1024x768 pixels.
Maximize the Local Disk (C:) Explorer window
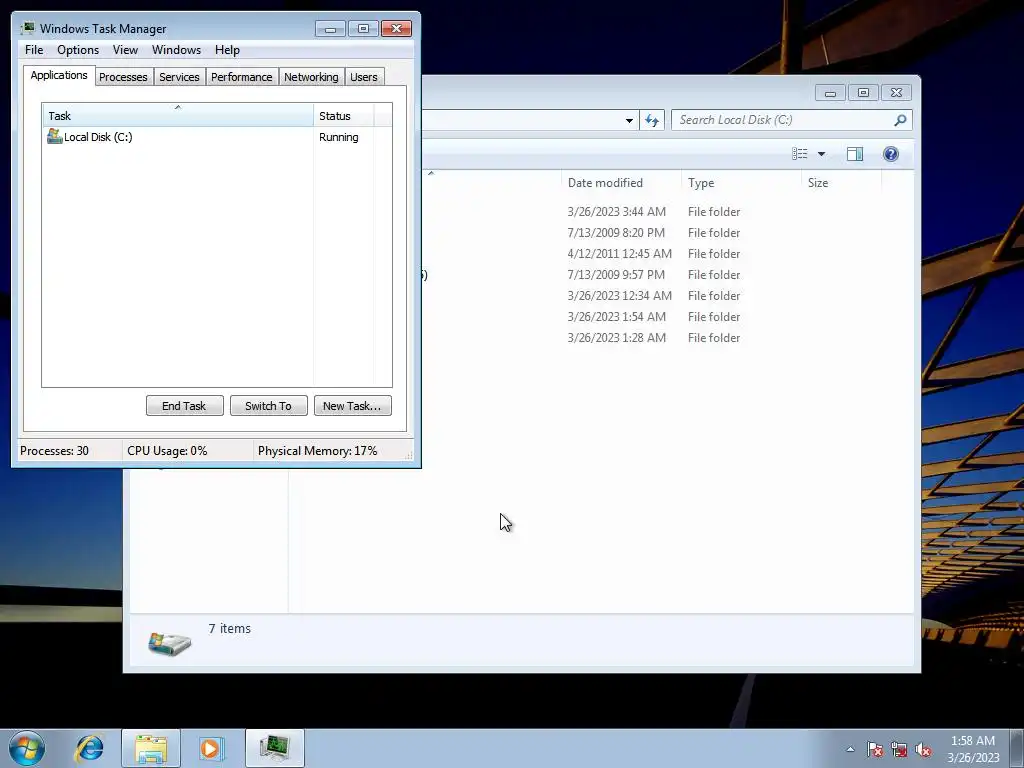pos(863,93)
